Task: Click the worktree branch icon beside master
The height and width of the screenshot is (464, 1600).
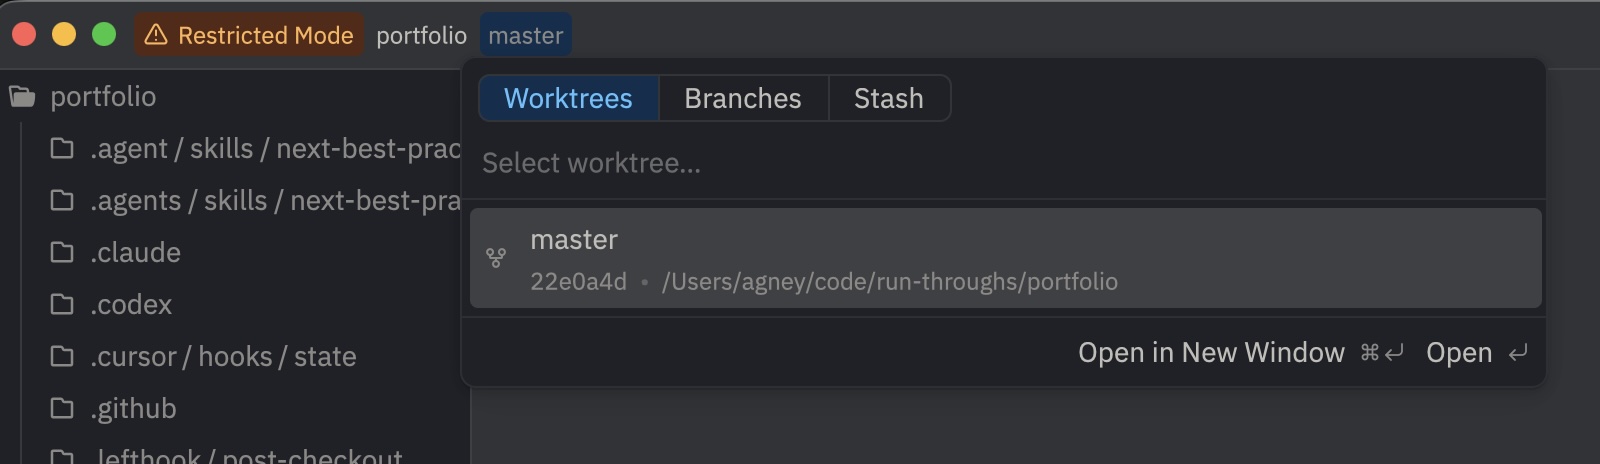Action: 495,258
